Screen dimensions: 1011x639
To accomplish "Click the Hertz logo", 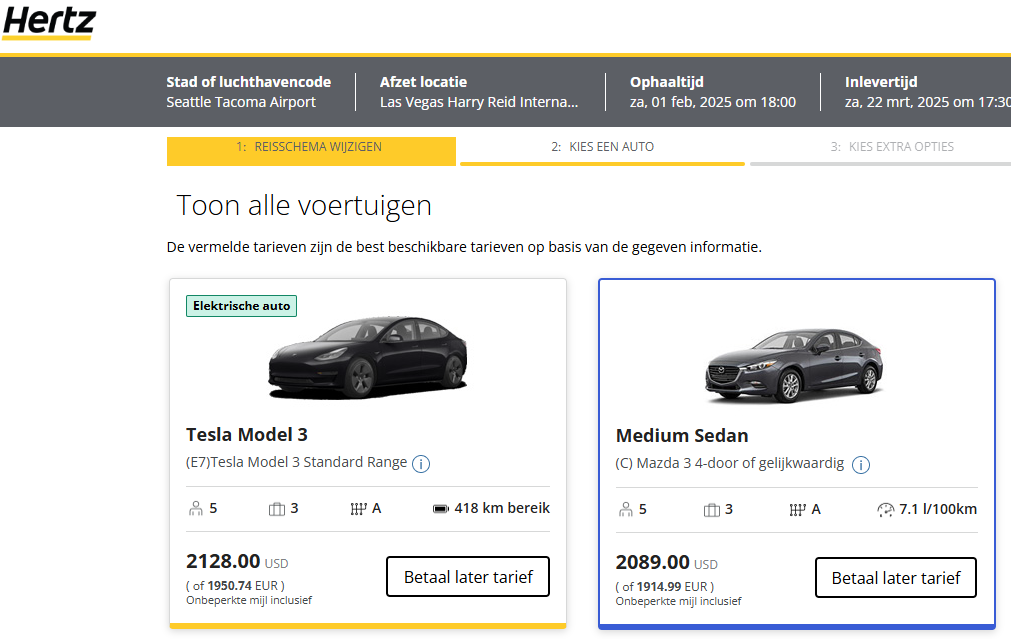I will click(x=49, y=22).
